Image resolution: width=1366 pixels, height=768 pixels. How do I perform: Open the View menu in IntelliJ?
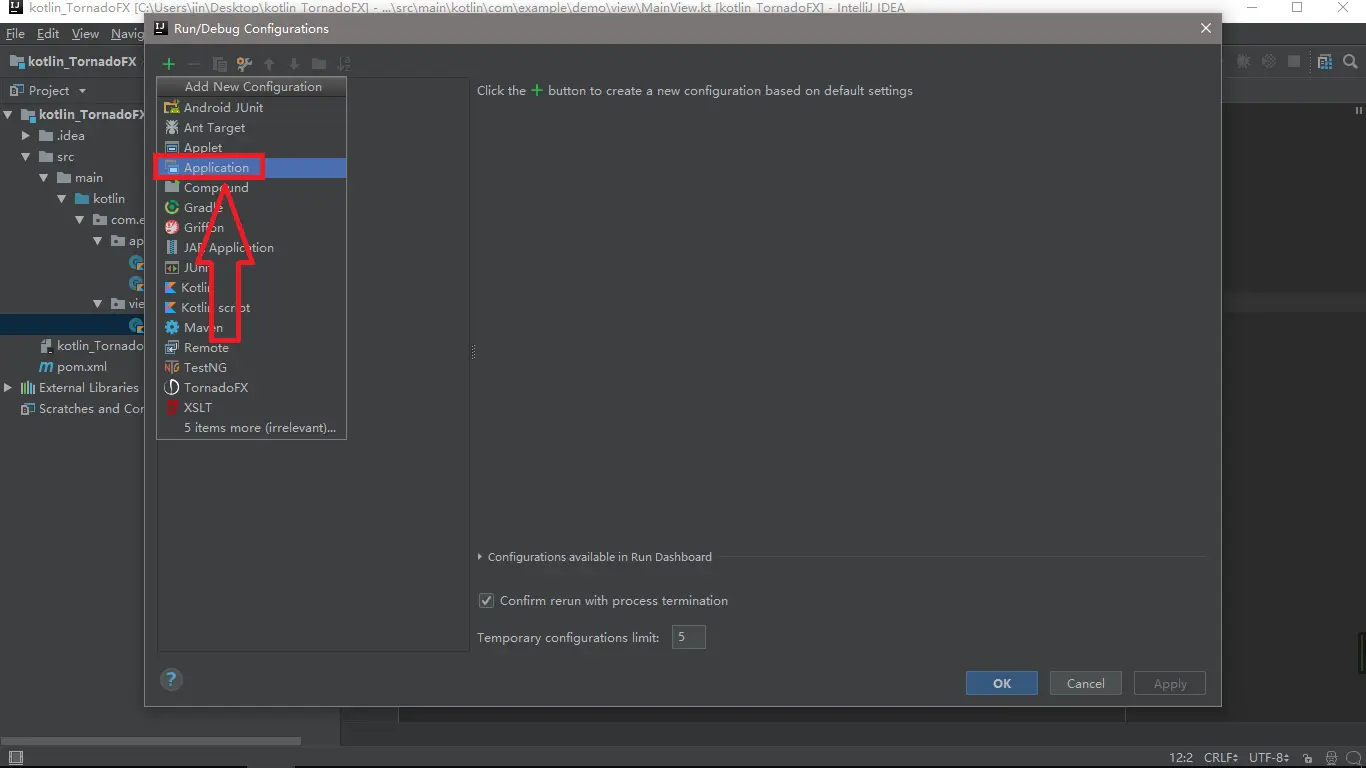click(85, 33)
